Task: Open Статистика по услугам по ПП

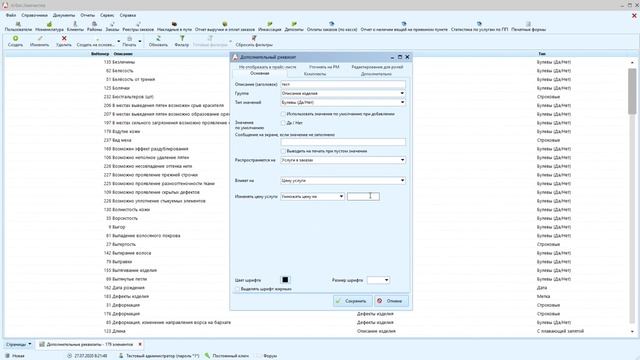Action: point(480,27)
